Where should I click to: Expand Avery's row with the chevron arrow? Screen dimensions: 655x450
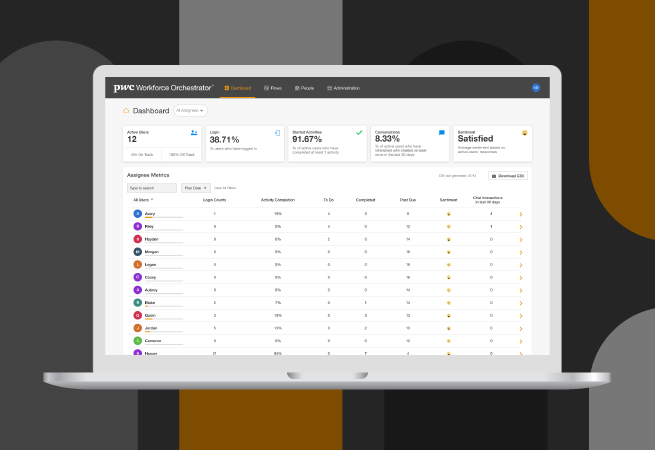pos(521,214)
